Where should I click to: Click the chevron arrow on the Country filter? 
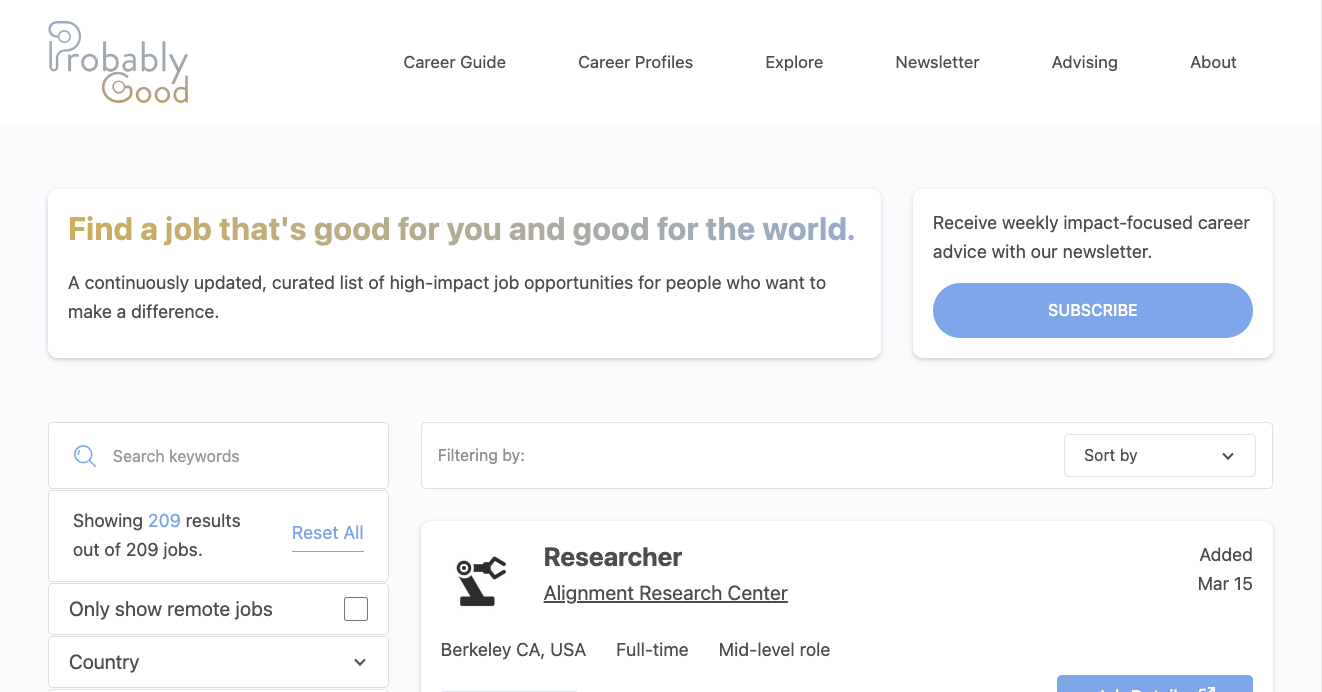point(359,662)
